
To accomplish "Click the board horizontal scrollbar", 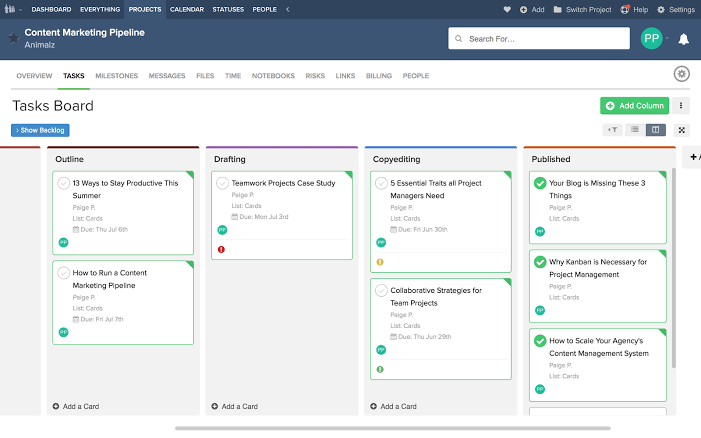I will (393, 429).
